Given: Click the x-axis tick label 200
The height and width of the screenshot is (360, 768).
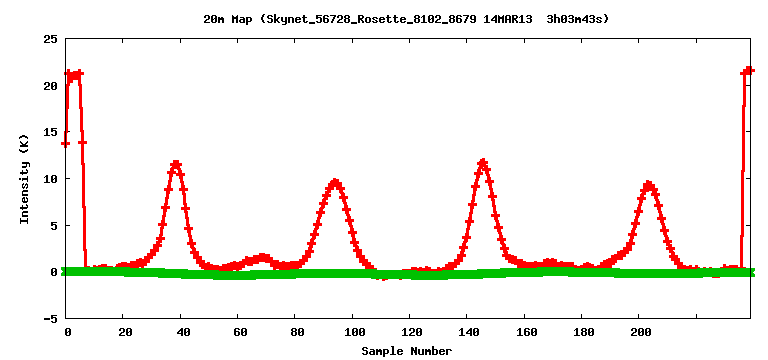Looking at the screenshot, I should point(641,333).
